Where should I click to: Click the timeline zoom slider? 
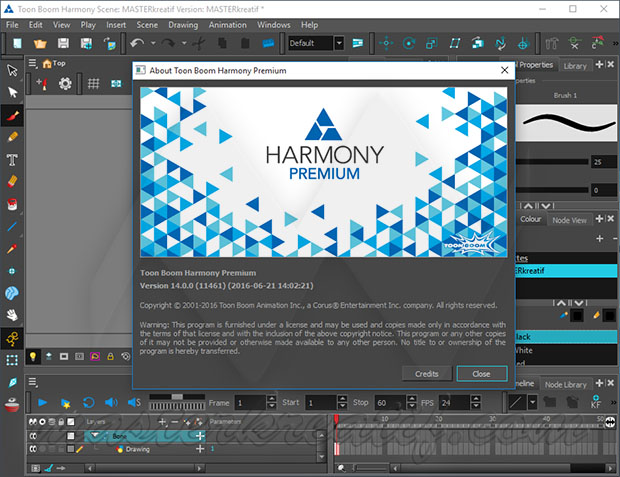(x=371, y=468)
